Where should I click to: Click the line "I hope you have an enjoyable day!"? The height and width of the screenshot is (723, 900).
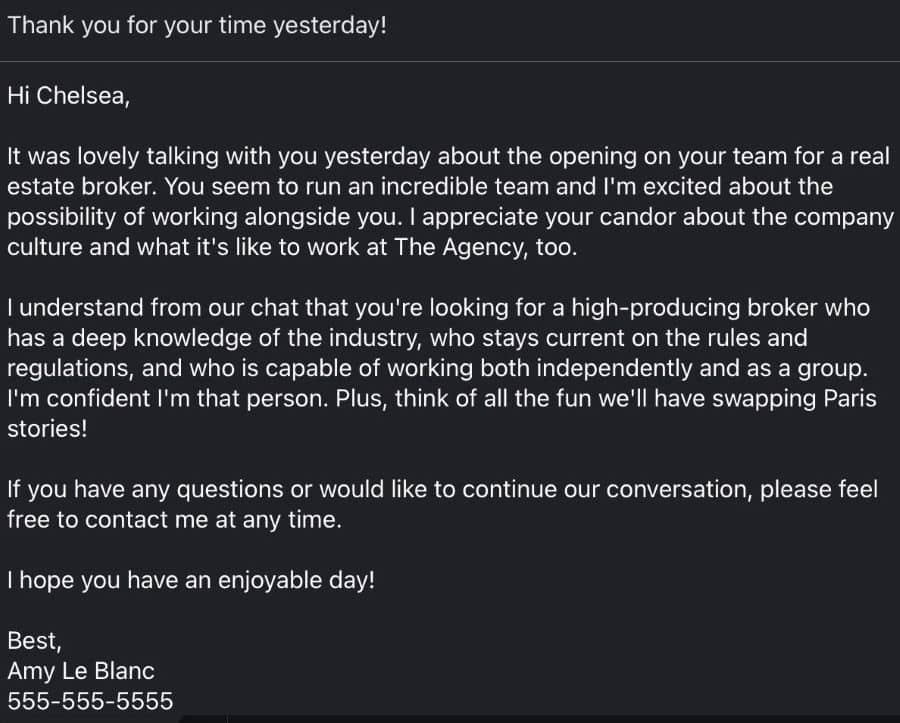pyautogui.click(x=190, y=580)
